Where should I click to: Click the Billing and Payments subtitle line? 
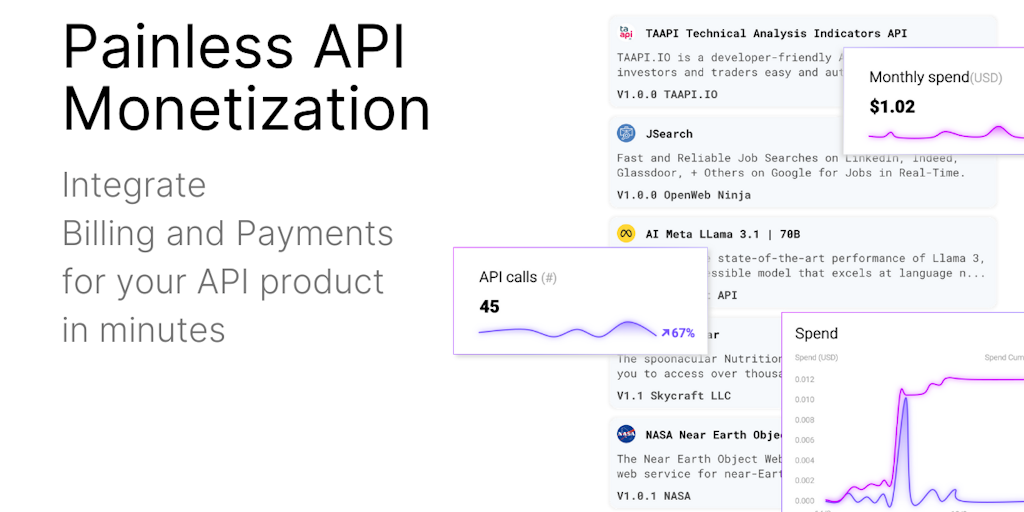coord(227,234)
